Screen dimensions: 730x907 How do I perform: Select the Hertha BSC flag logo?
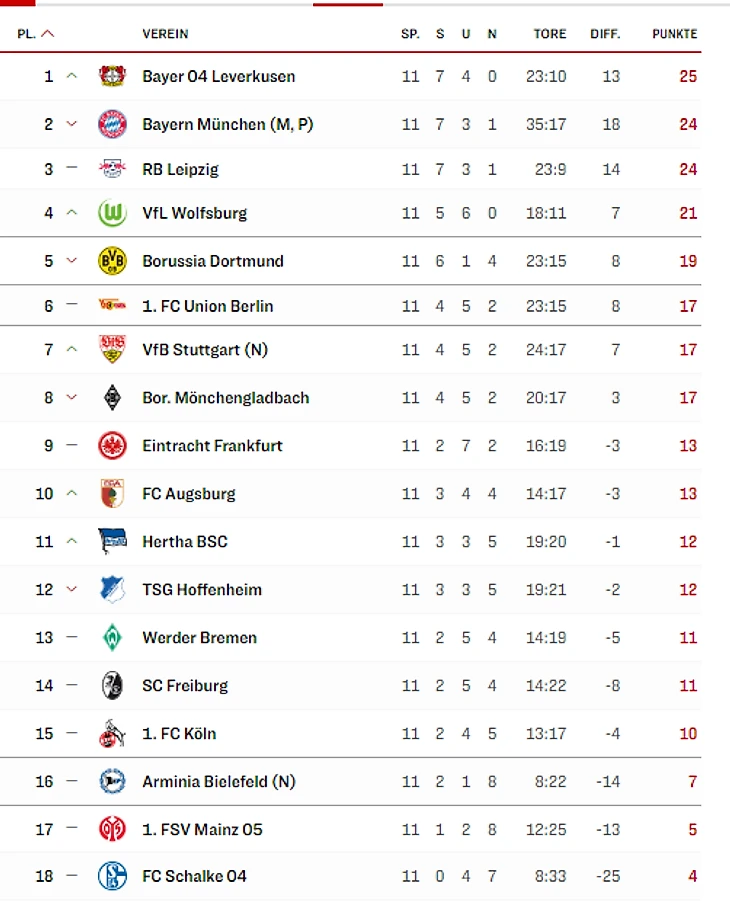tap(112, 541)
